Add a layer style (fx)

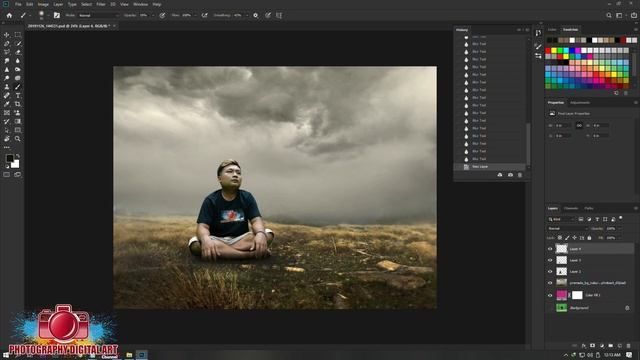pyautogui.click(x=584, y=346)
